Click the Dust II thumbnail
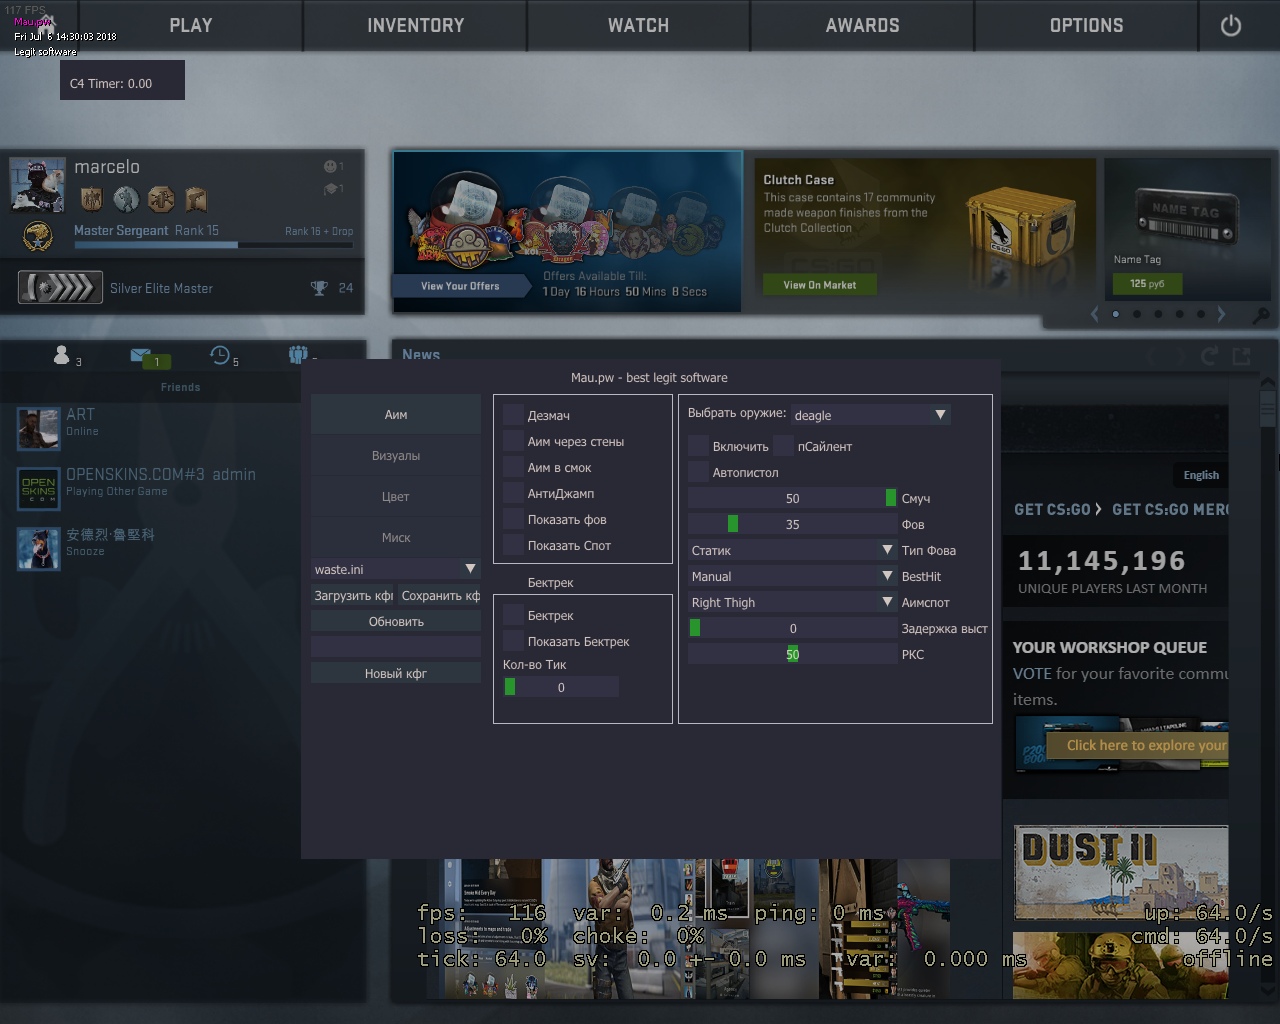 [x=1120, y=873]
